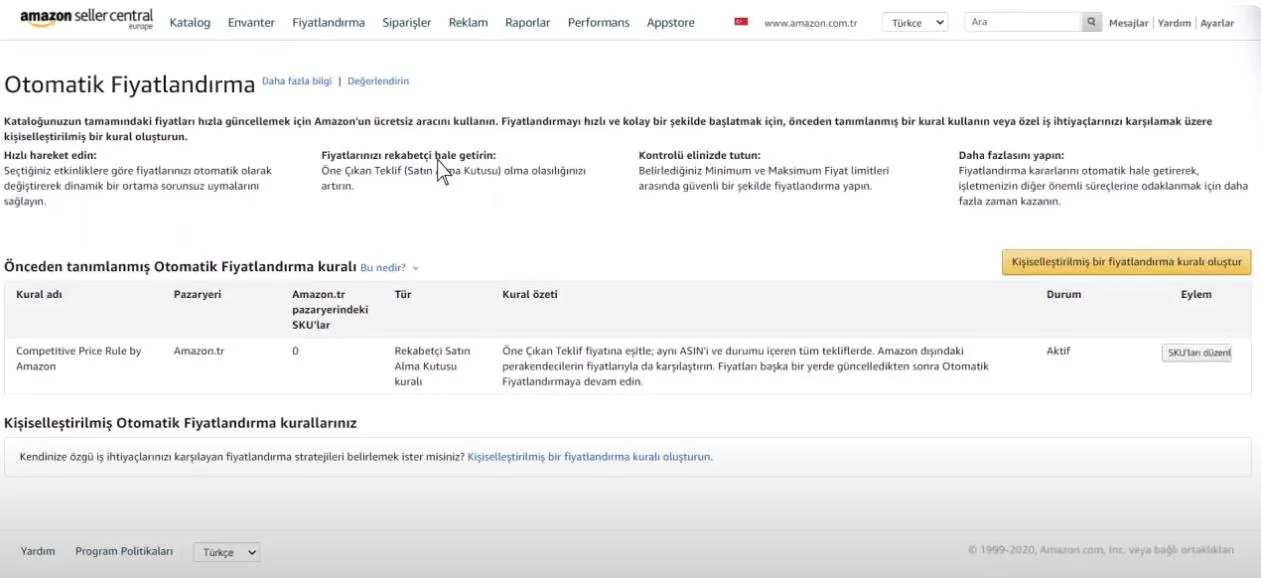Open the Envanter menu
Screen dimensions: 1261x578
click(251, 22)
